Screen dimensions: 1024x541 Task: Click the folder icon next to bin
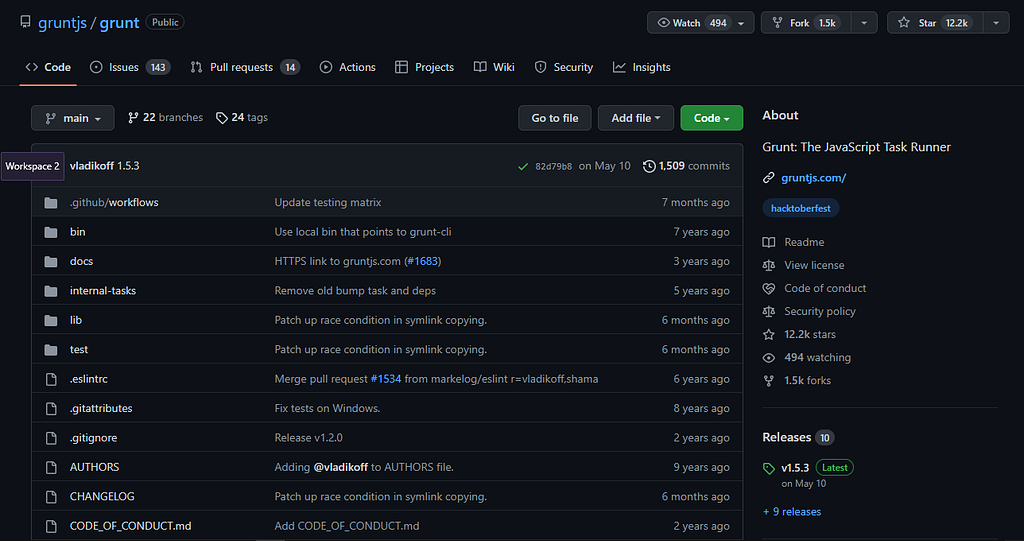(x=51, y=232)
